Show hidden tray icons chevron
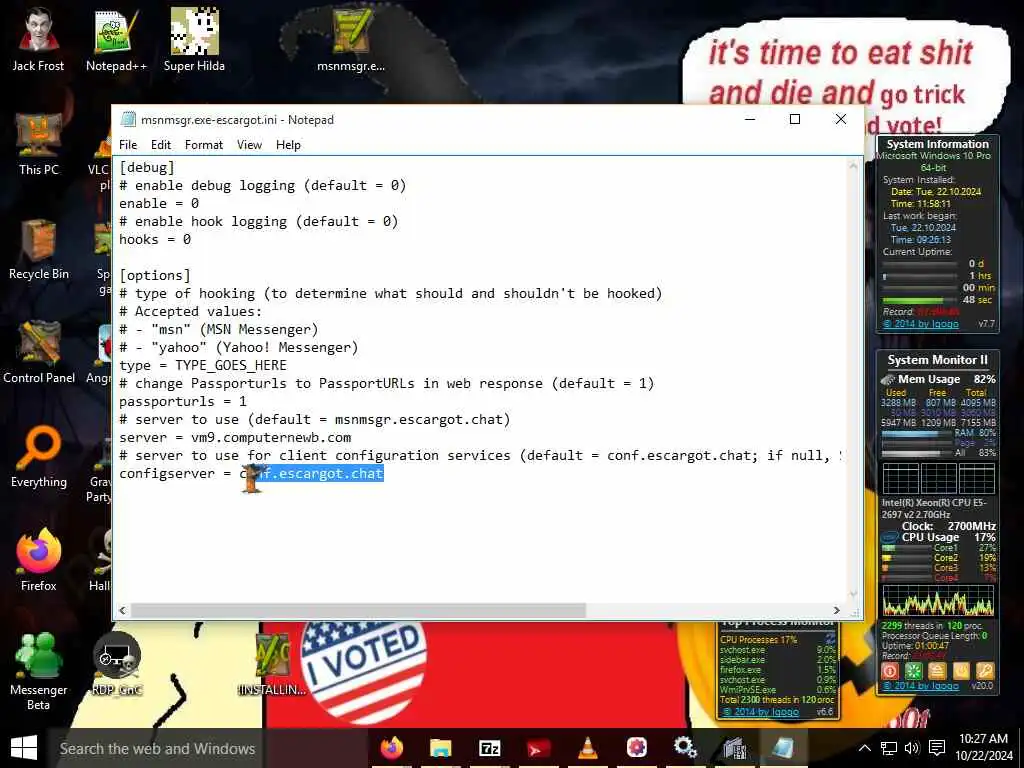The image size is (1024, 768). pyautogui.click(x=864, y=748)
